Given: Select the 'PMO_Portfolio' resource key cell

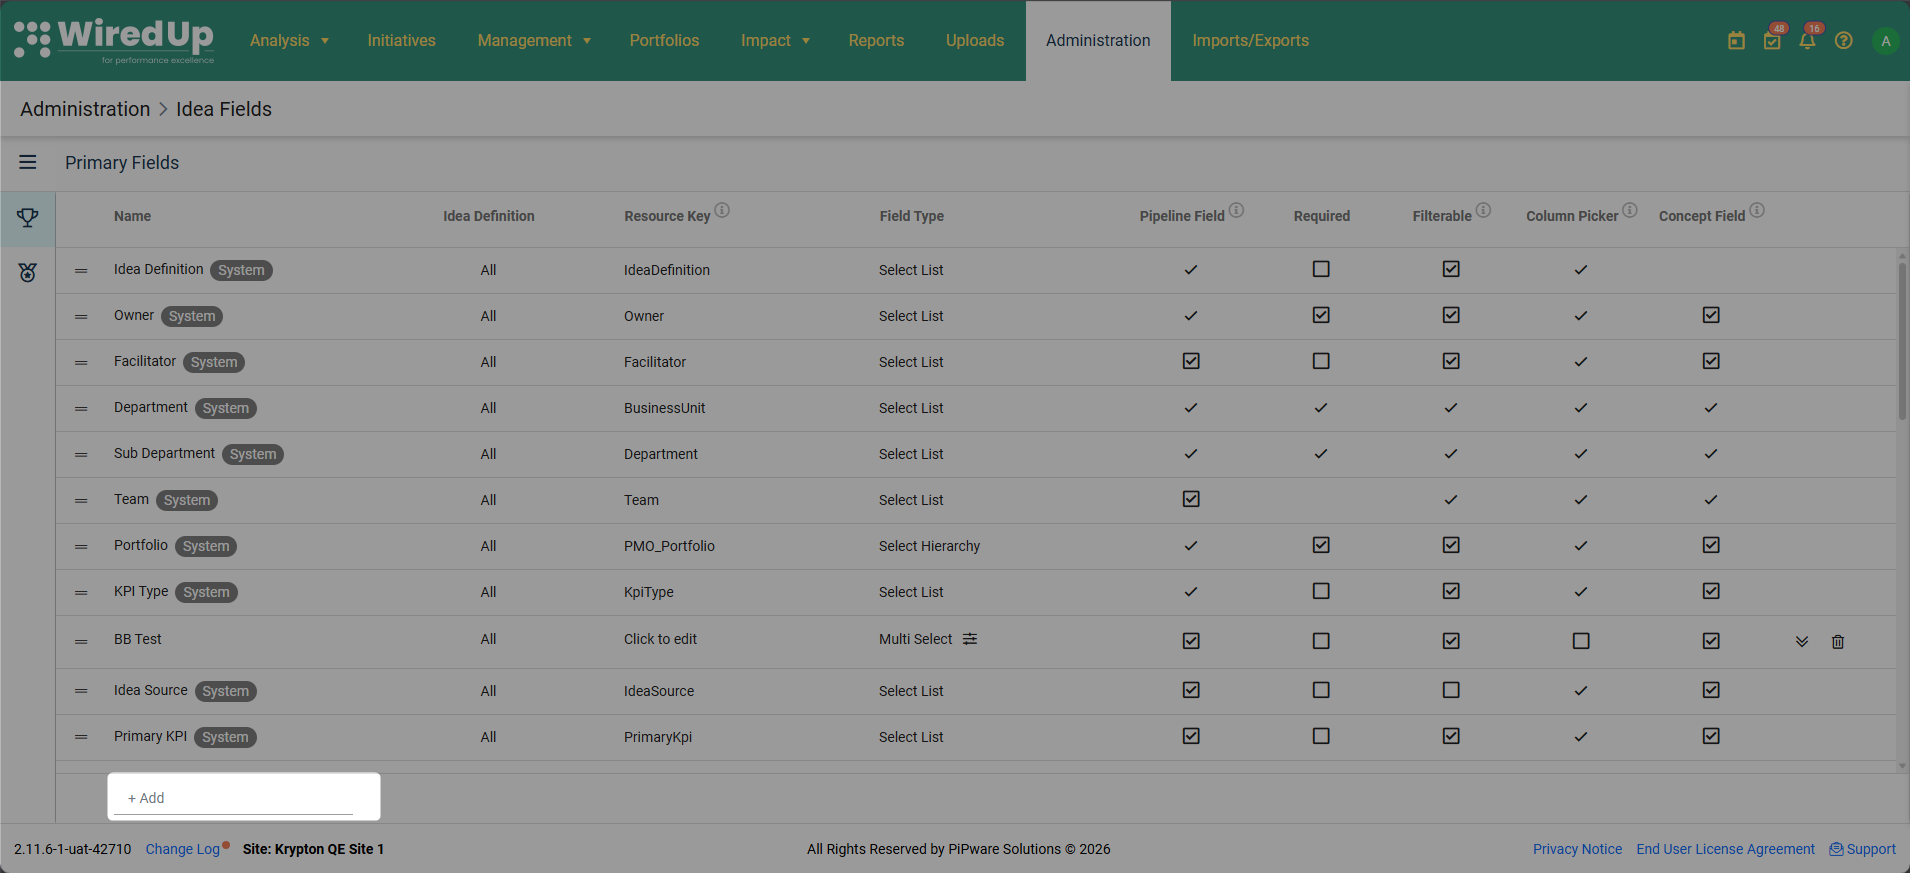Looking at the screenshot, I should tap(669, 546).
